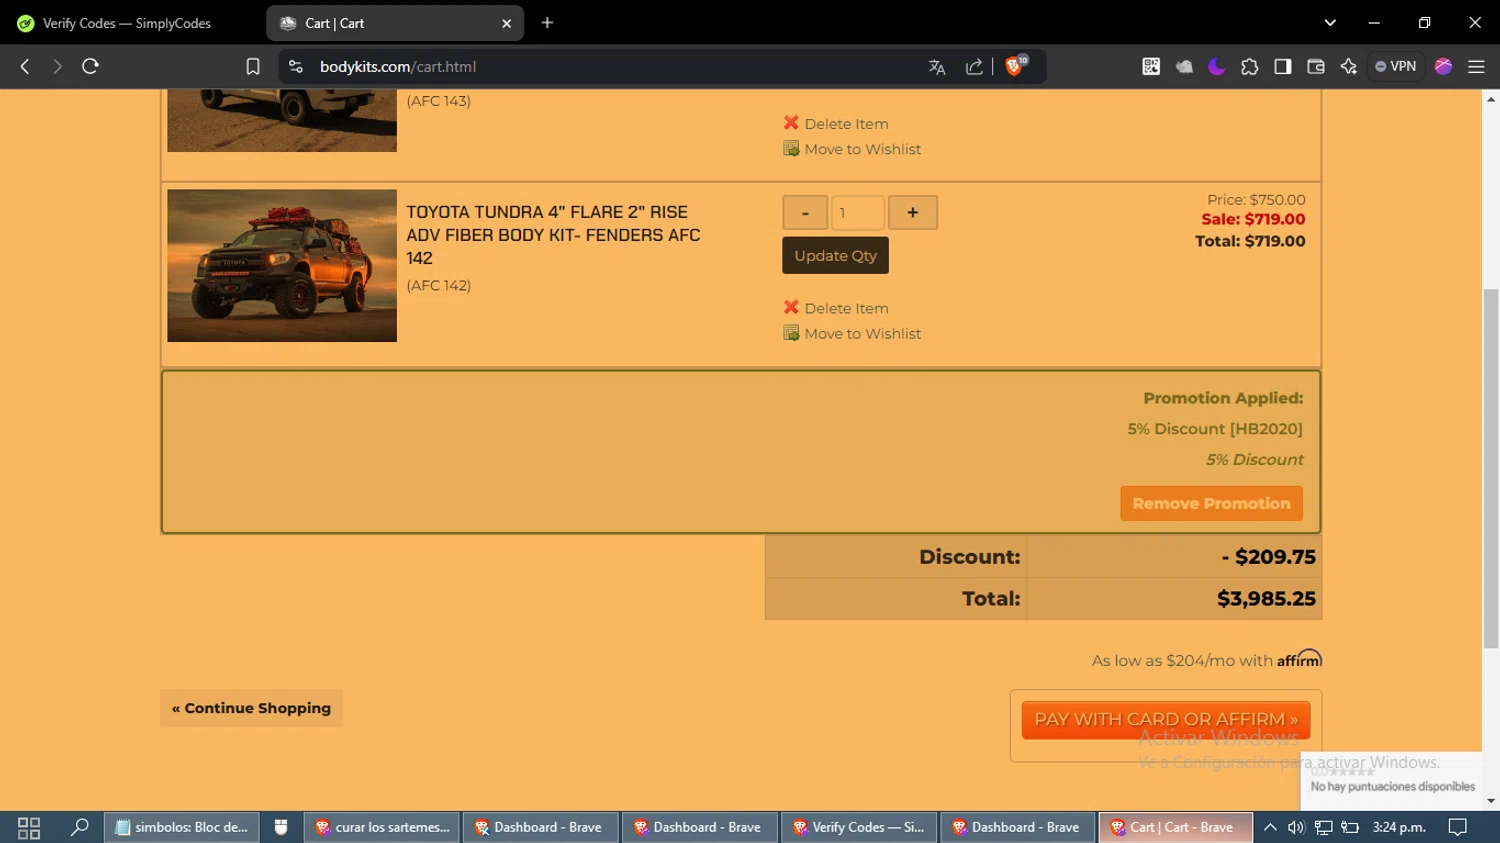Open Brave Shields lion icon
Screen dimensions: 1500x843
tap(1015, 66)
